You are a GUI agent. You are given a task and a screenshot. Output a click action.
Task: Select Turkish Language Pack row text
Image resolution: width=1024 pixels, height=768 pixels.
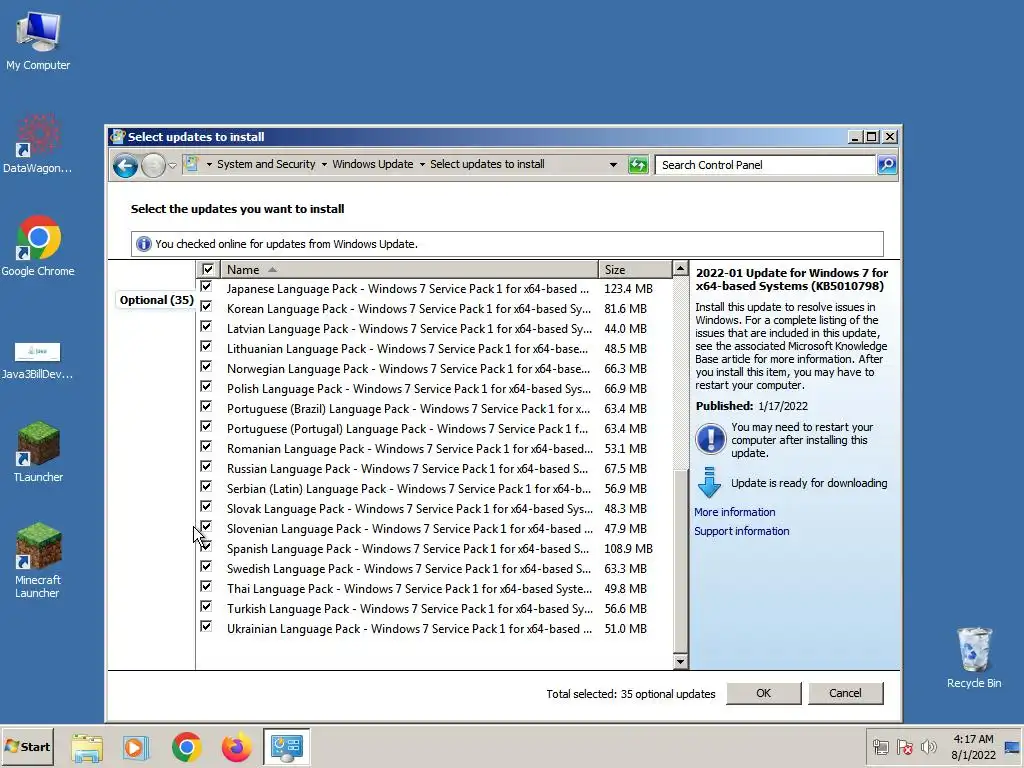click(x=409, y=609)
